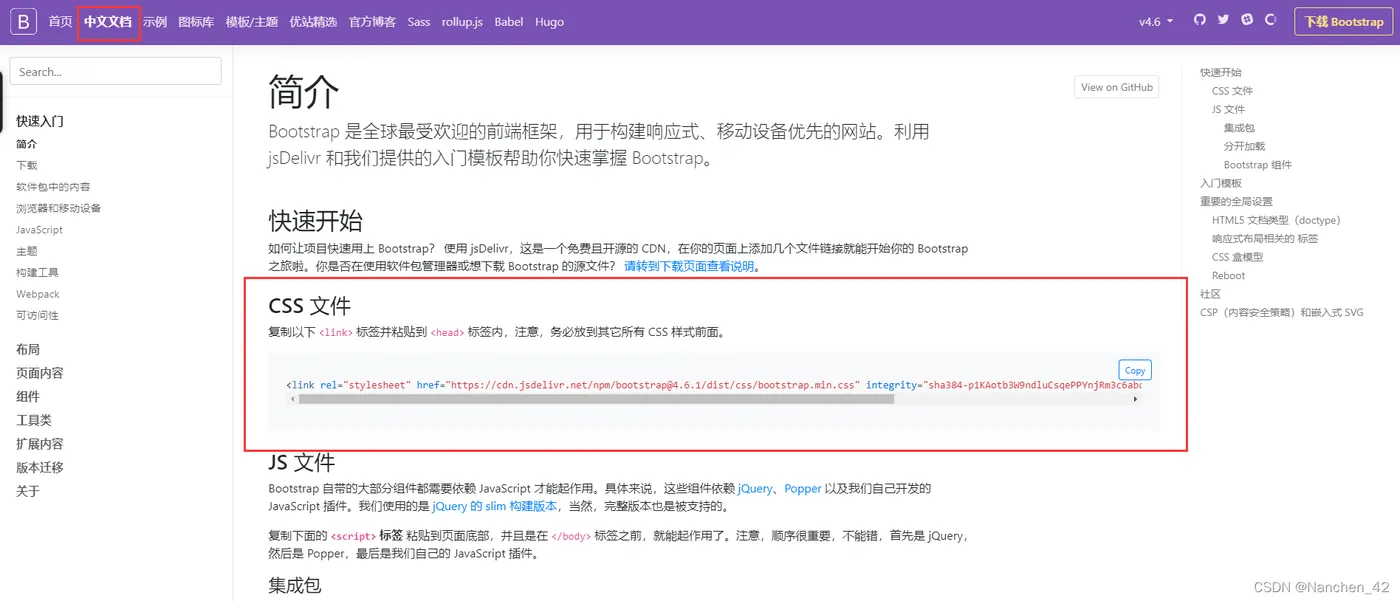Jump to Bootstrap 组件 in right TOC

pyautogui.click(x=1258, y=165)
